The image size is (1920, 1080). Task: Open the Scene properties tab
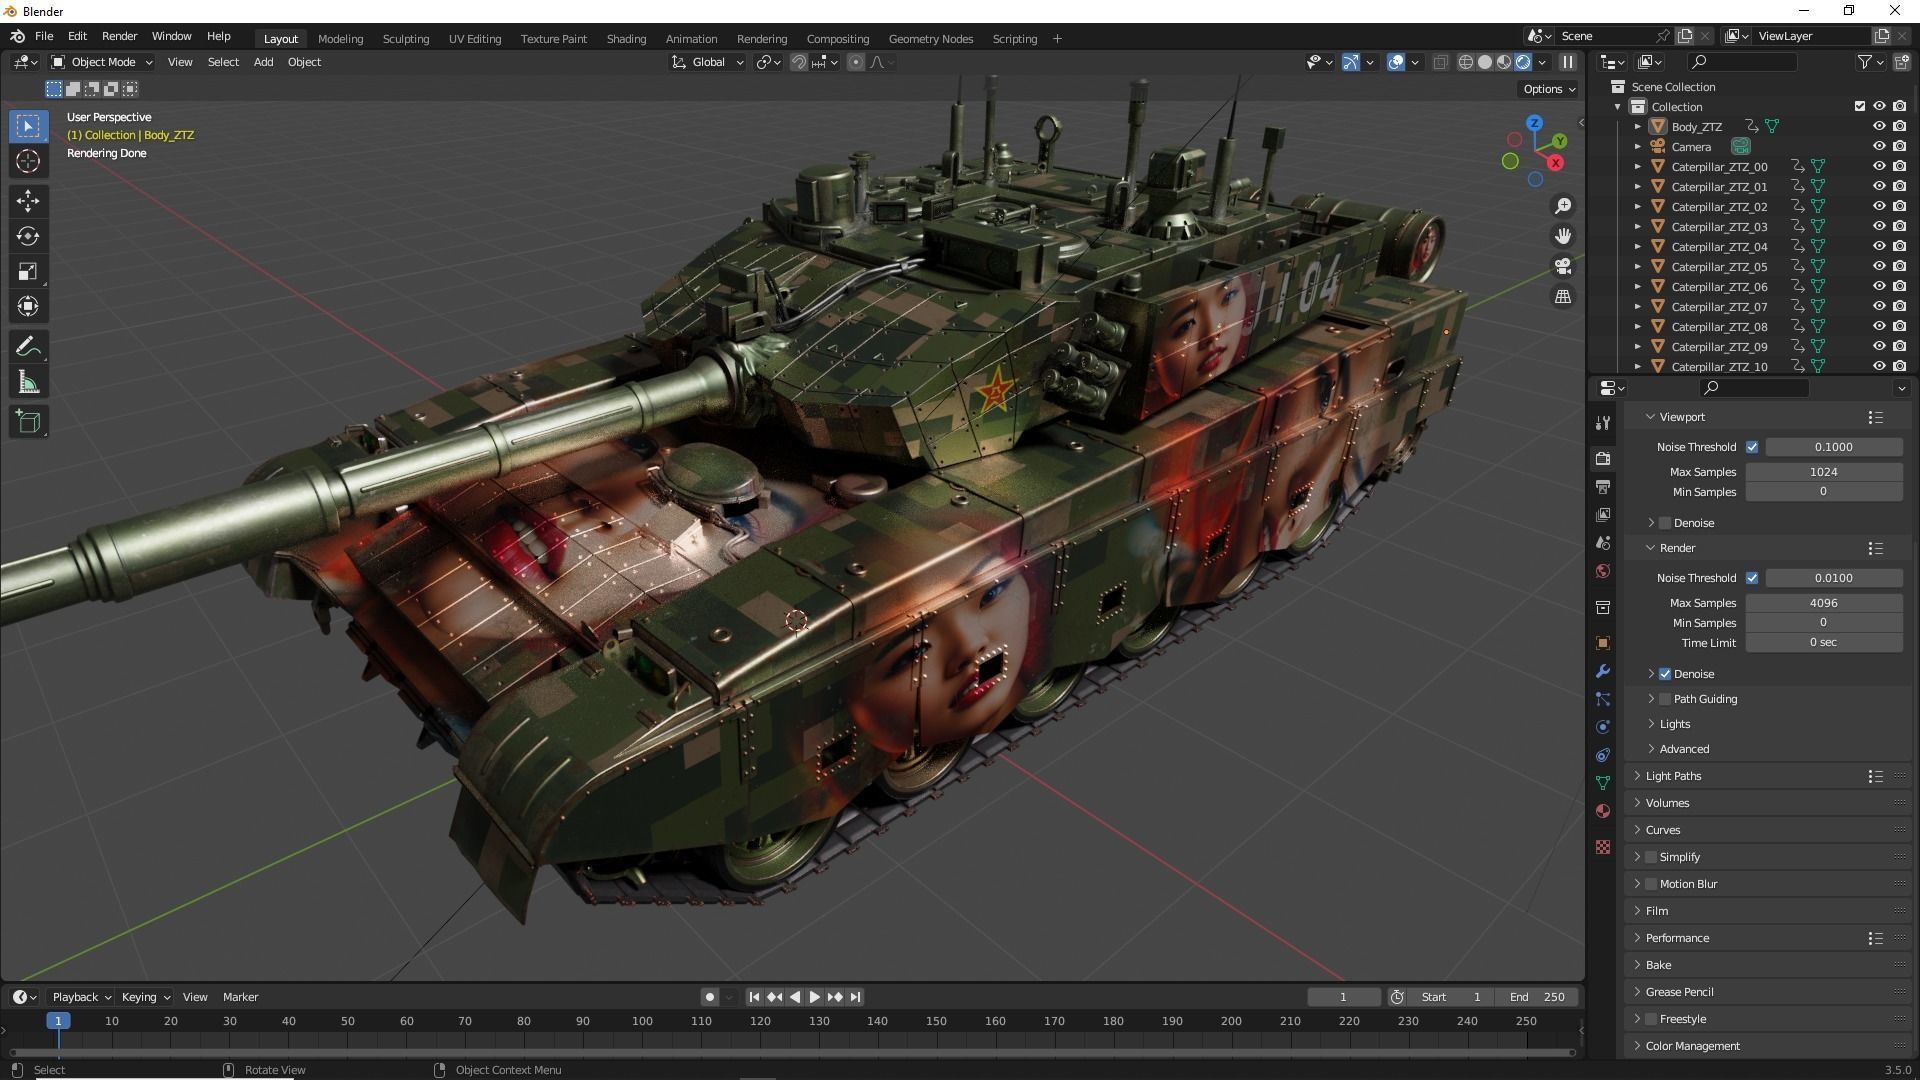1603,542
